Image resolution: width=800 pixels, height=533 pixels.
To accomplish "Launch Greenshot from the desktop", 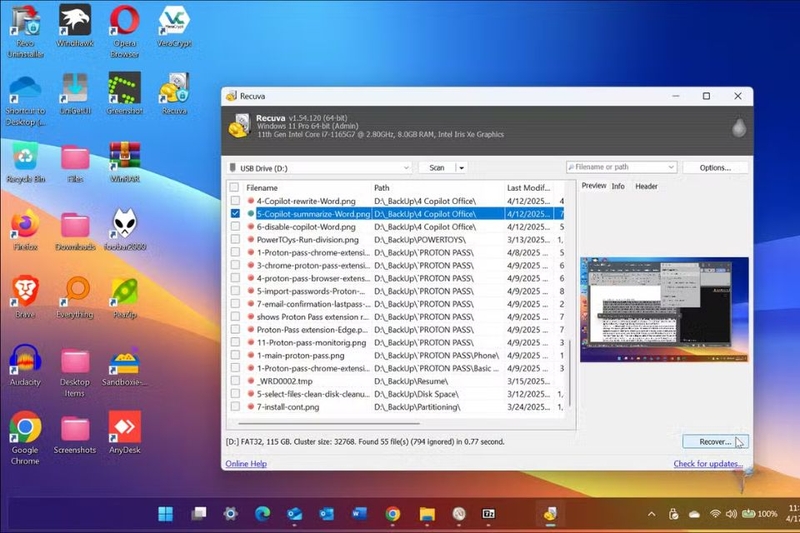I will coord(124,94).
